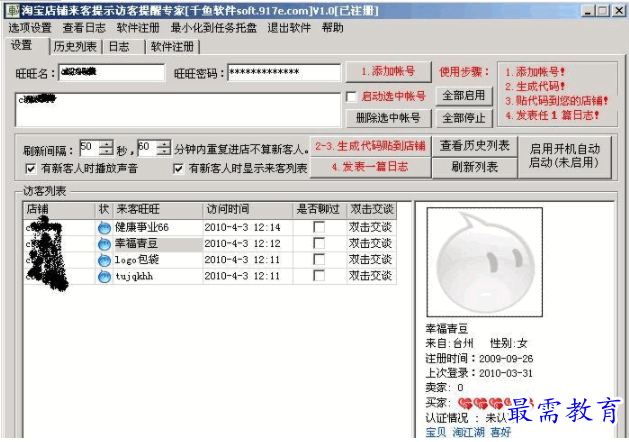Select visitor name 幸福青豆 in the list
The width and height of the screenshot is (629, 442).
[136, 243]
